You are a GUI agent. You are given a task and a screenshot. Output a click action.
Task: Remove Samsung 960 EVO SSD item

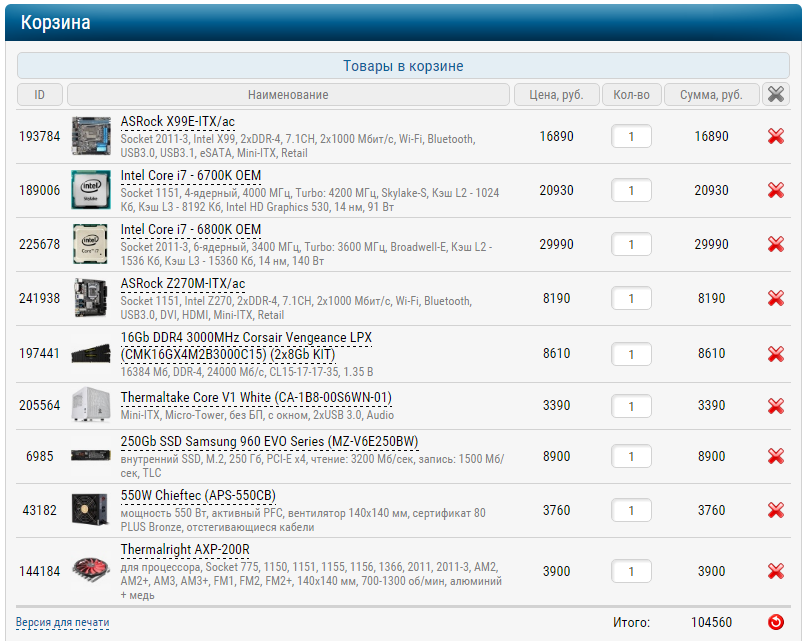coord(776,456)
